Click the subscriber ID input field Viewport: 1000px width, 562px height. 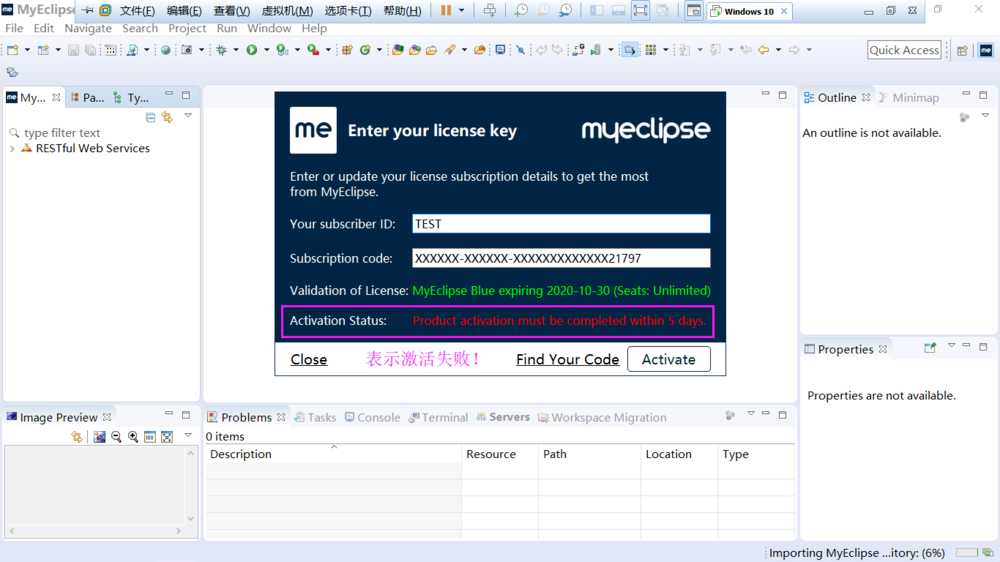(x=561, y=224)
